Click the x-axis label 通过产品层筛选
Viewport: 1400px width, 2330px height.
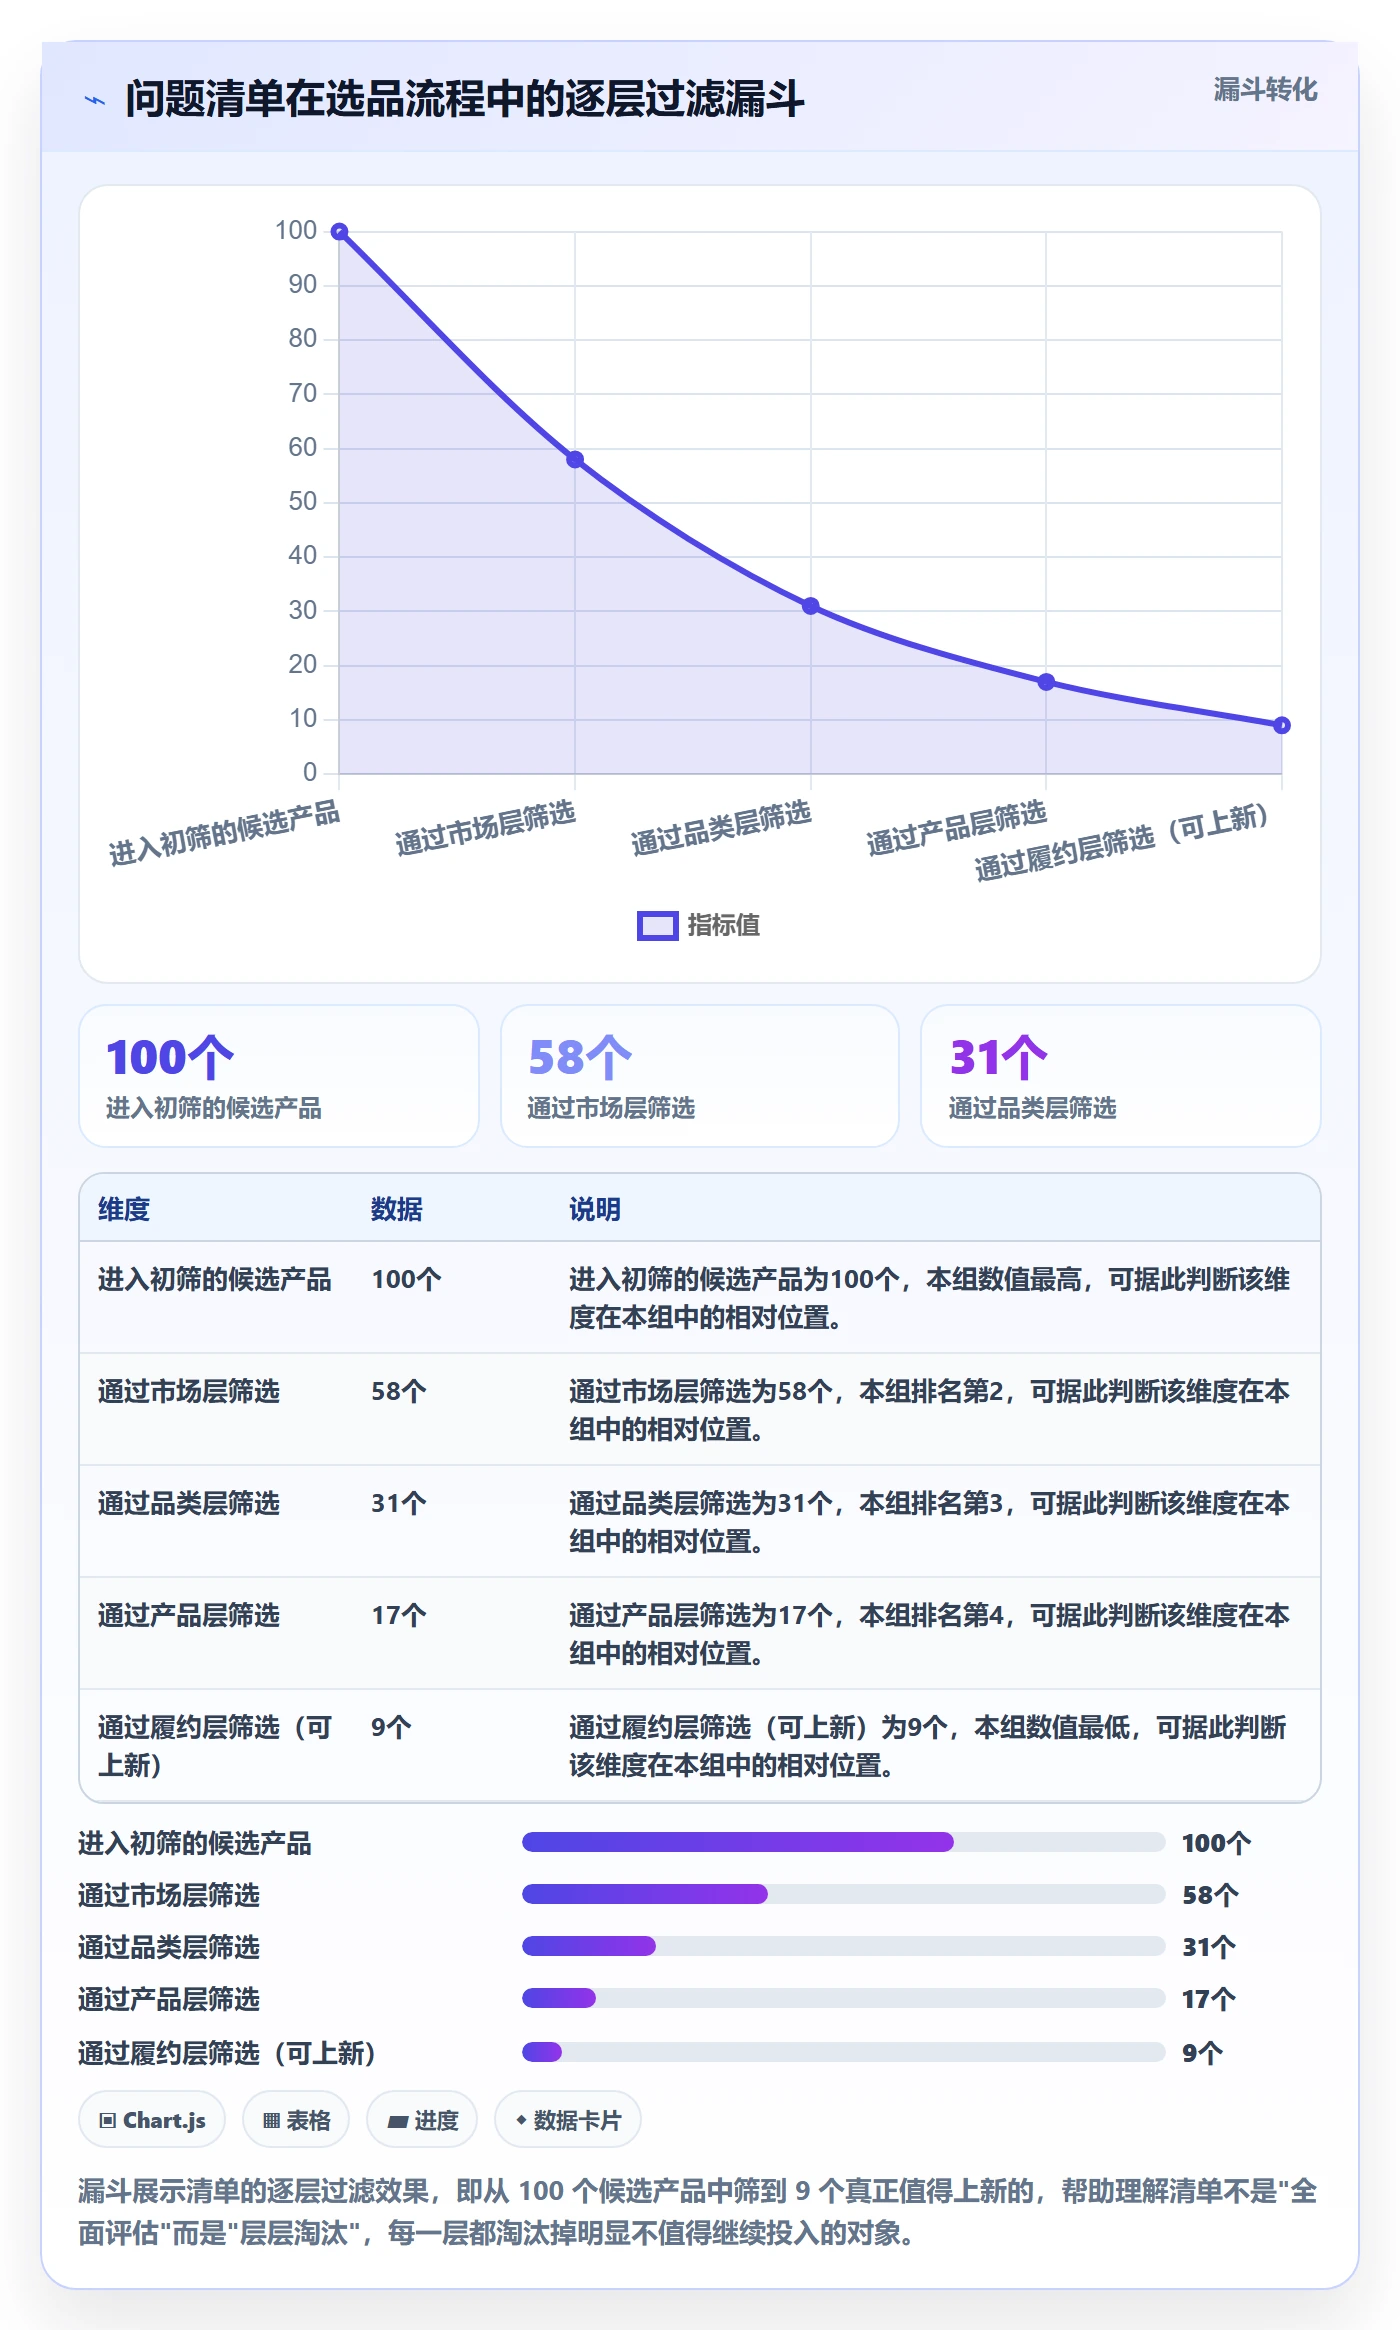956,828
